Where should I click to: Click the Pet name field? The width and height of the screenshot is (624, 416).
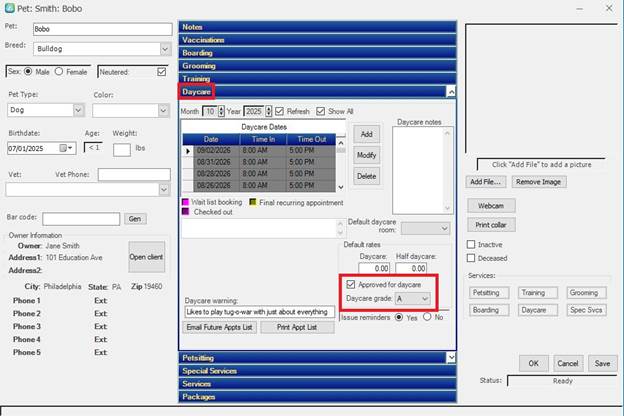[103, 29]
